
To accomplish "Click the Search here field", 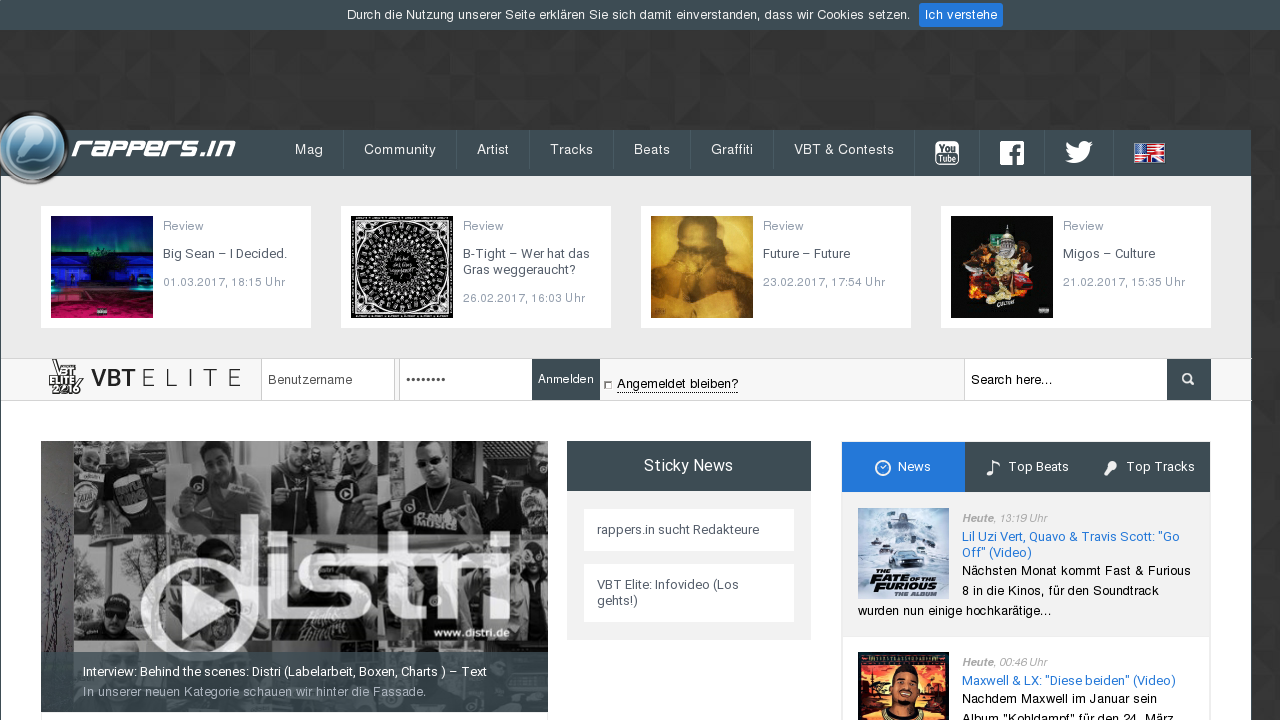I will [1066, 380].
